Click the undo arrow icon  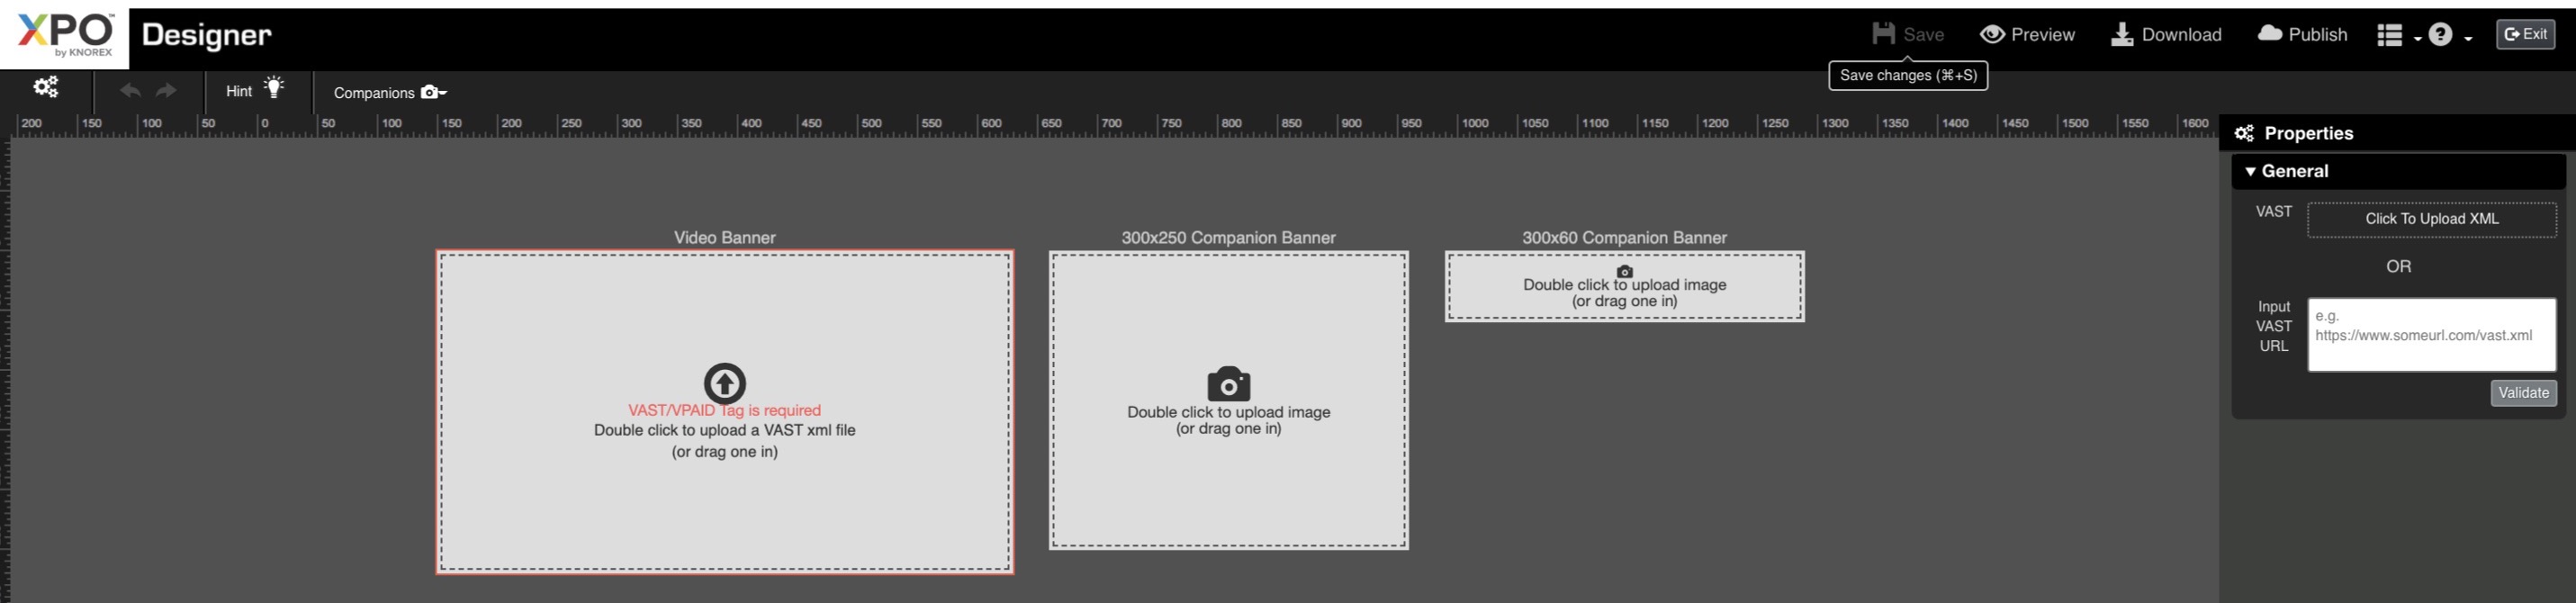point(130,91)
